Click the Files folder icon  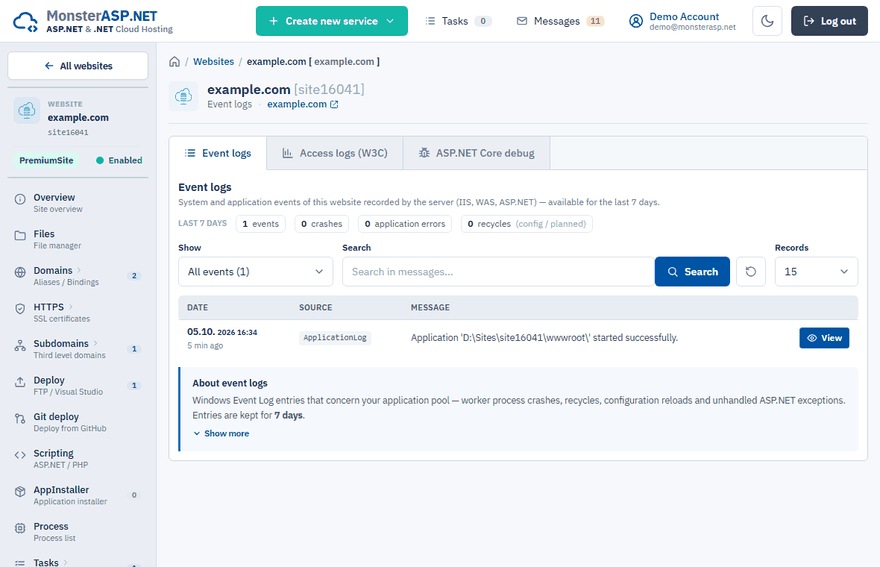click(x=20, y=235)
